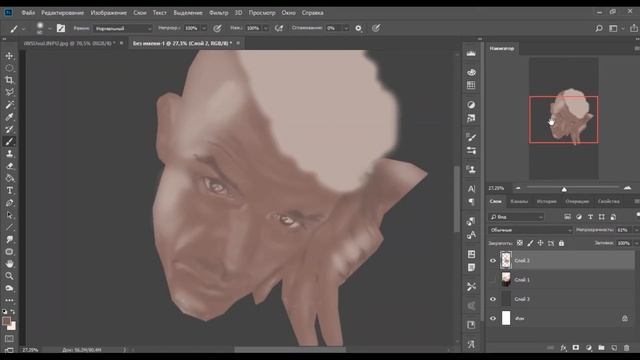
Task: Click the layer opacity 61% field
Action: (x=623, y=230)
